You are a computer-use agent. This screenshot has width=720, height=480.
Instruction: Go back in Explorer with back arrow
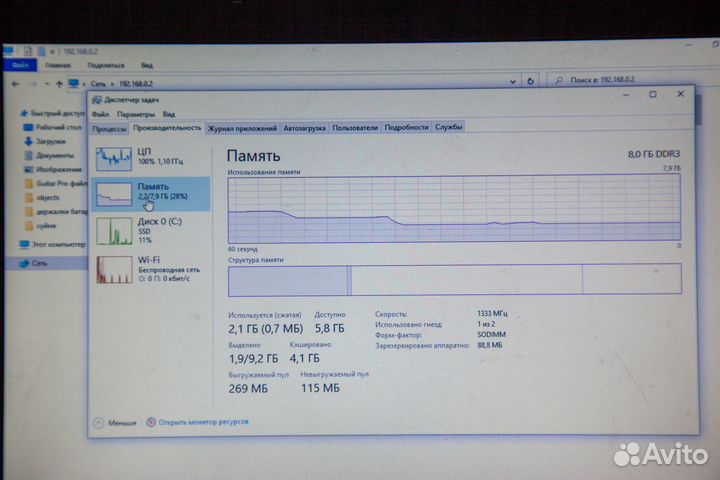pyautogui.click(x=15, y=84)
